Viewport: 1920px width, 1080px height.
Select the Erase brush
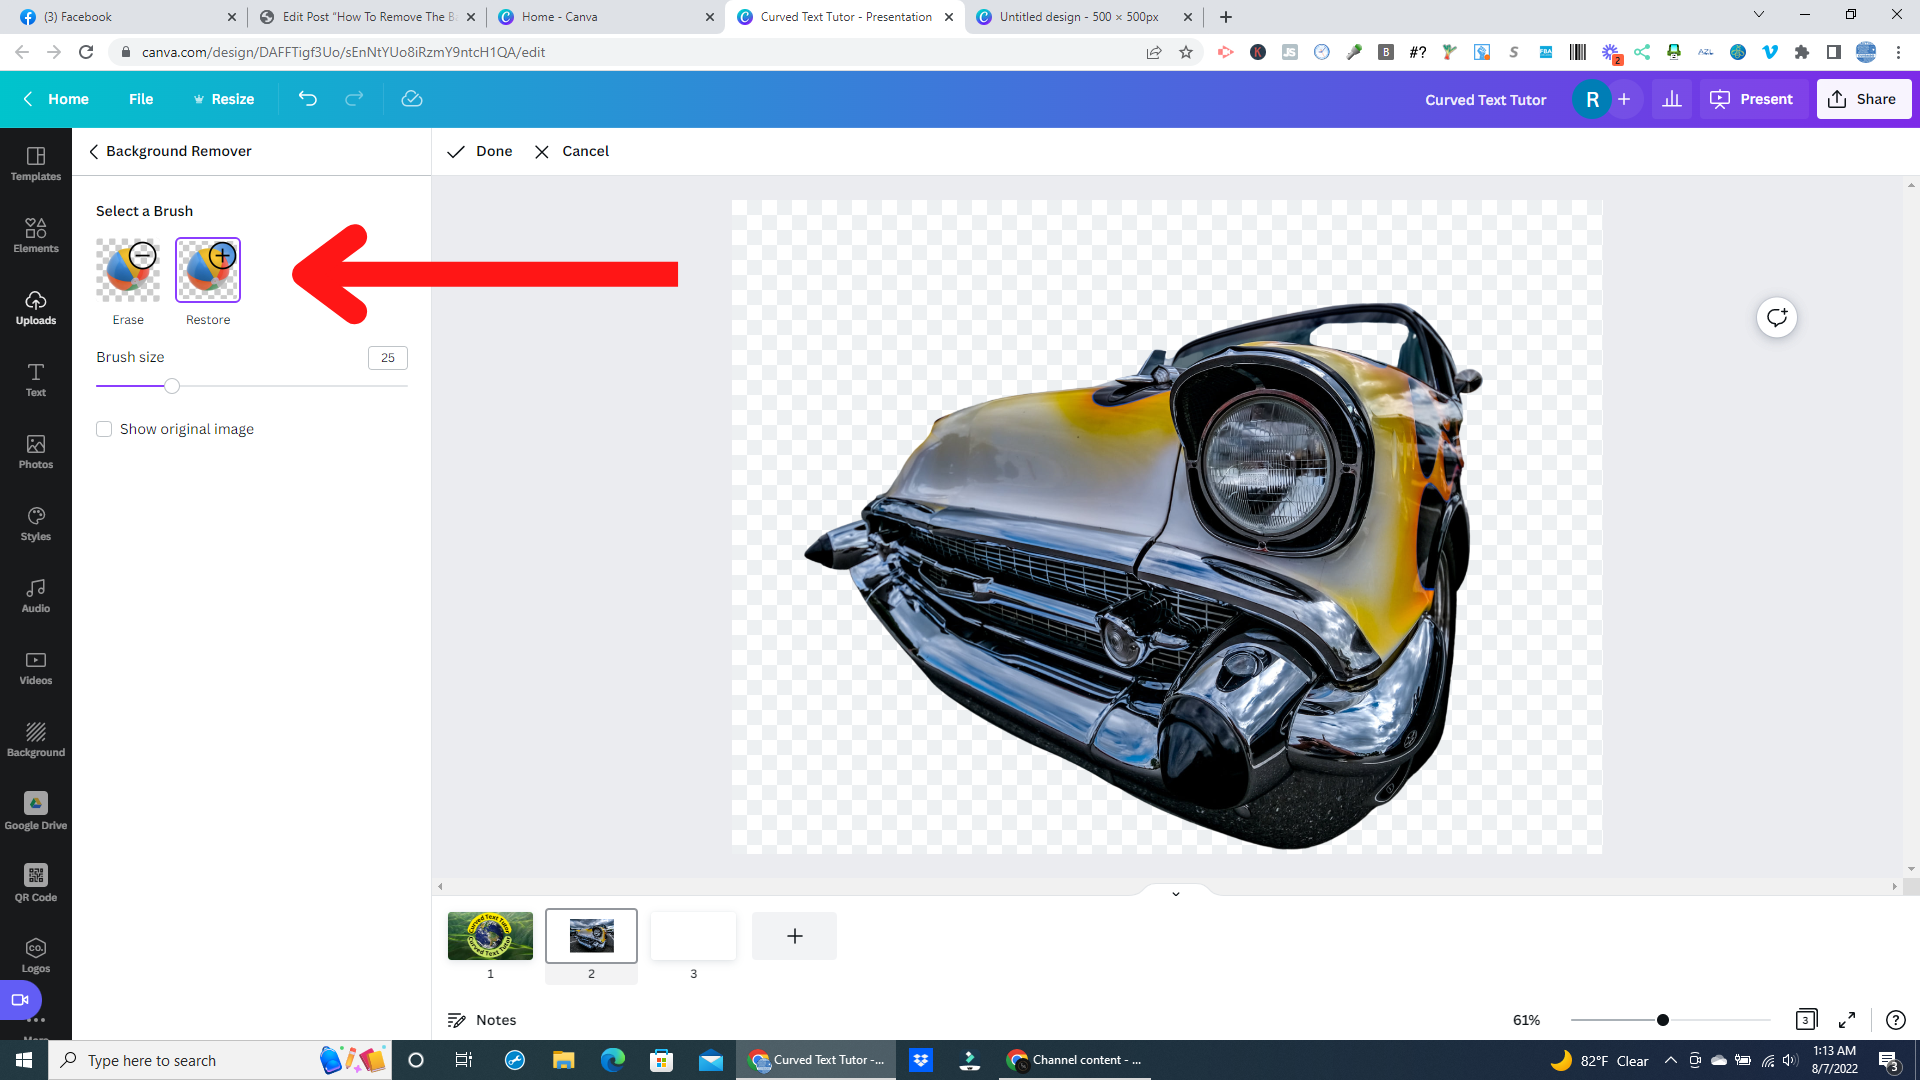click(128, 269)
